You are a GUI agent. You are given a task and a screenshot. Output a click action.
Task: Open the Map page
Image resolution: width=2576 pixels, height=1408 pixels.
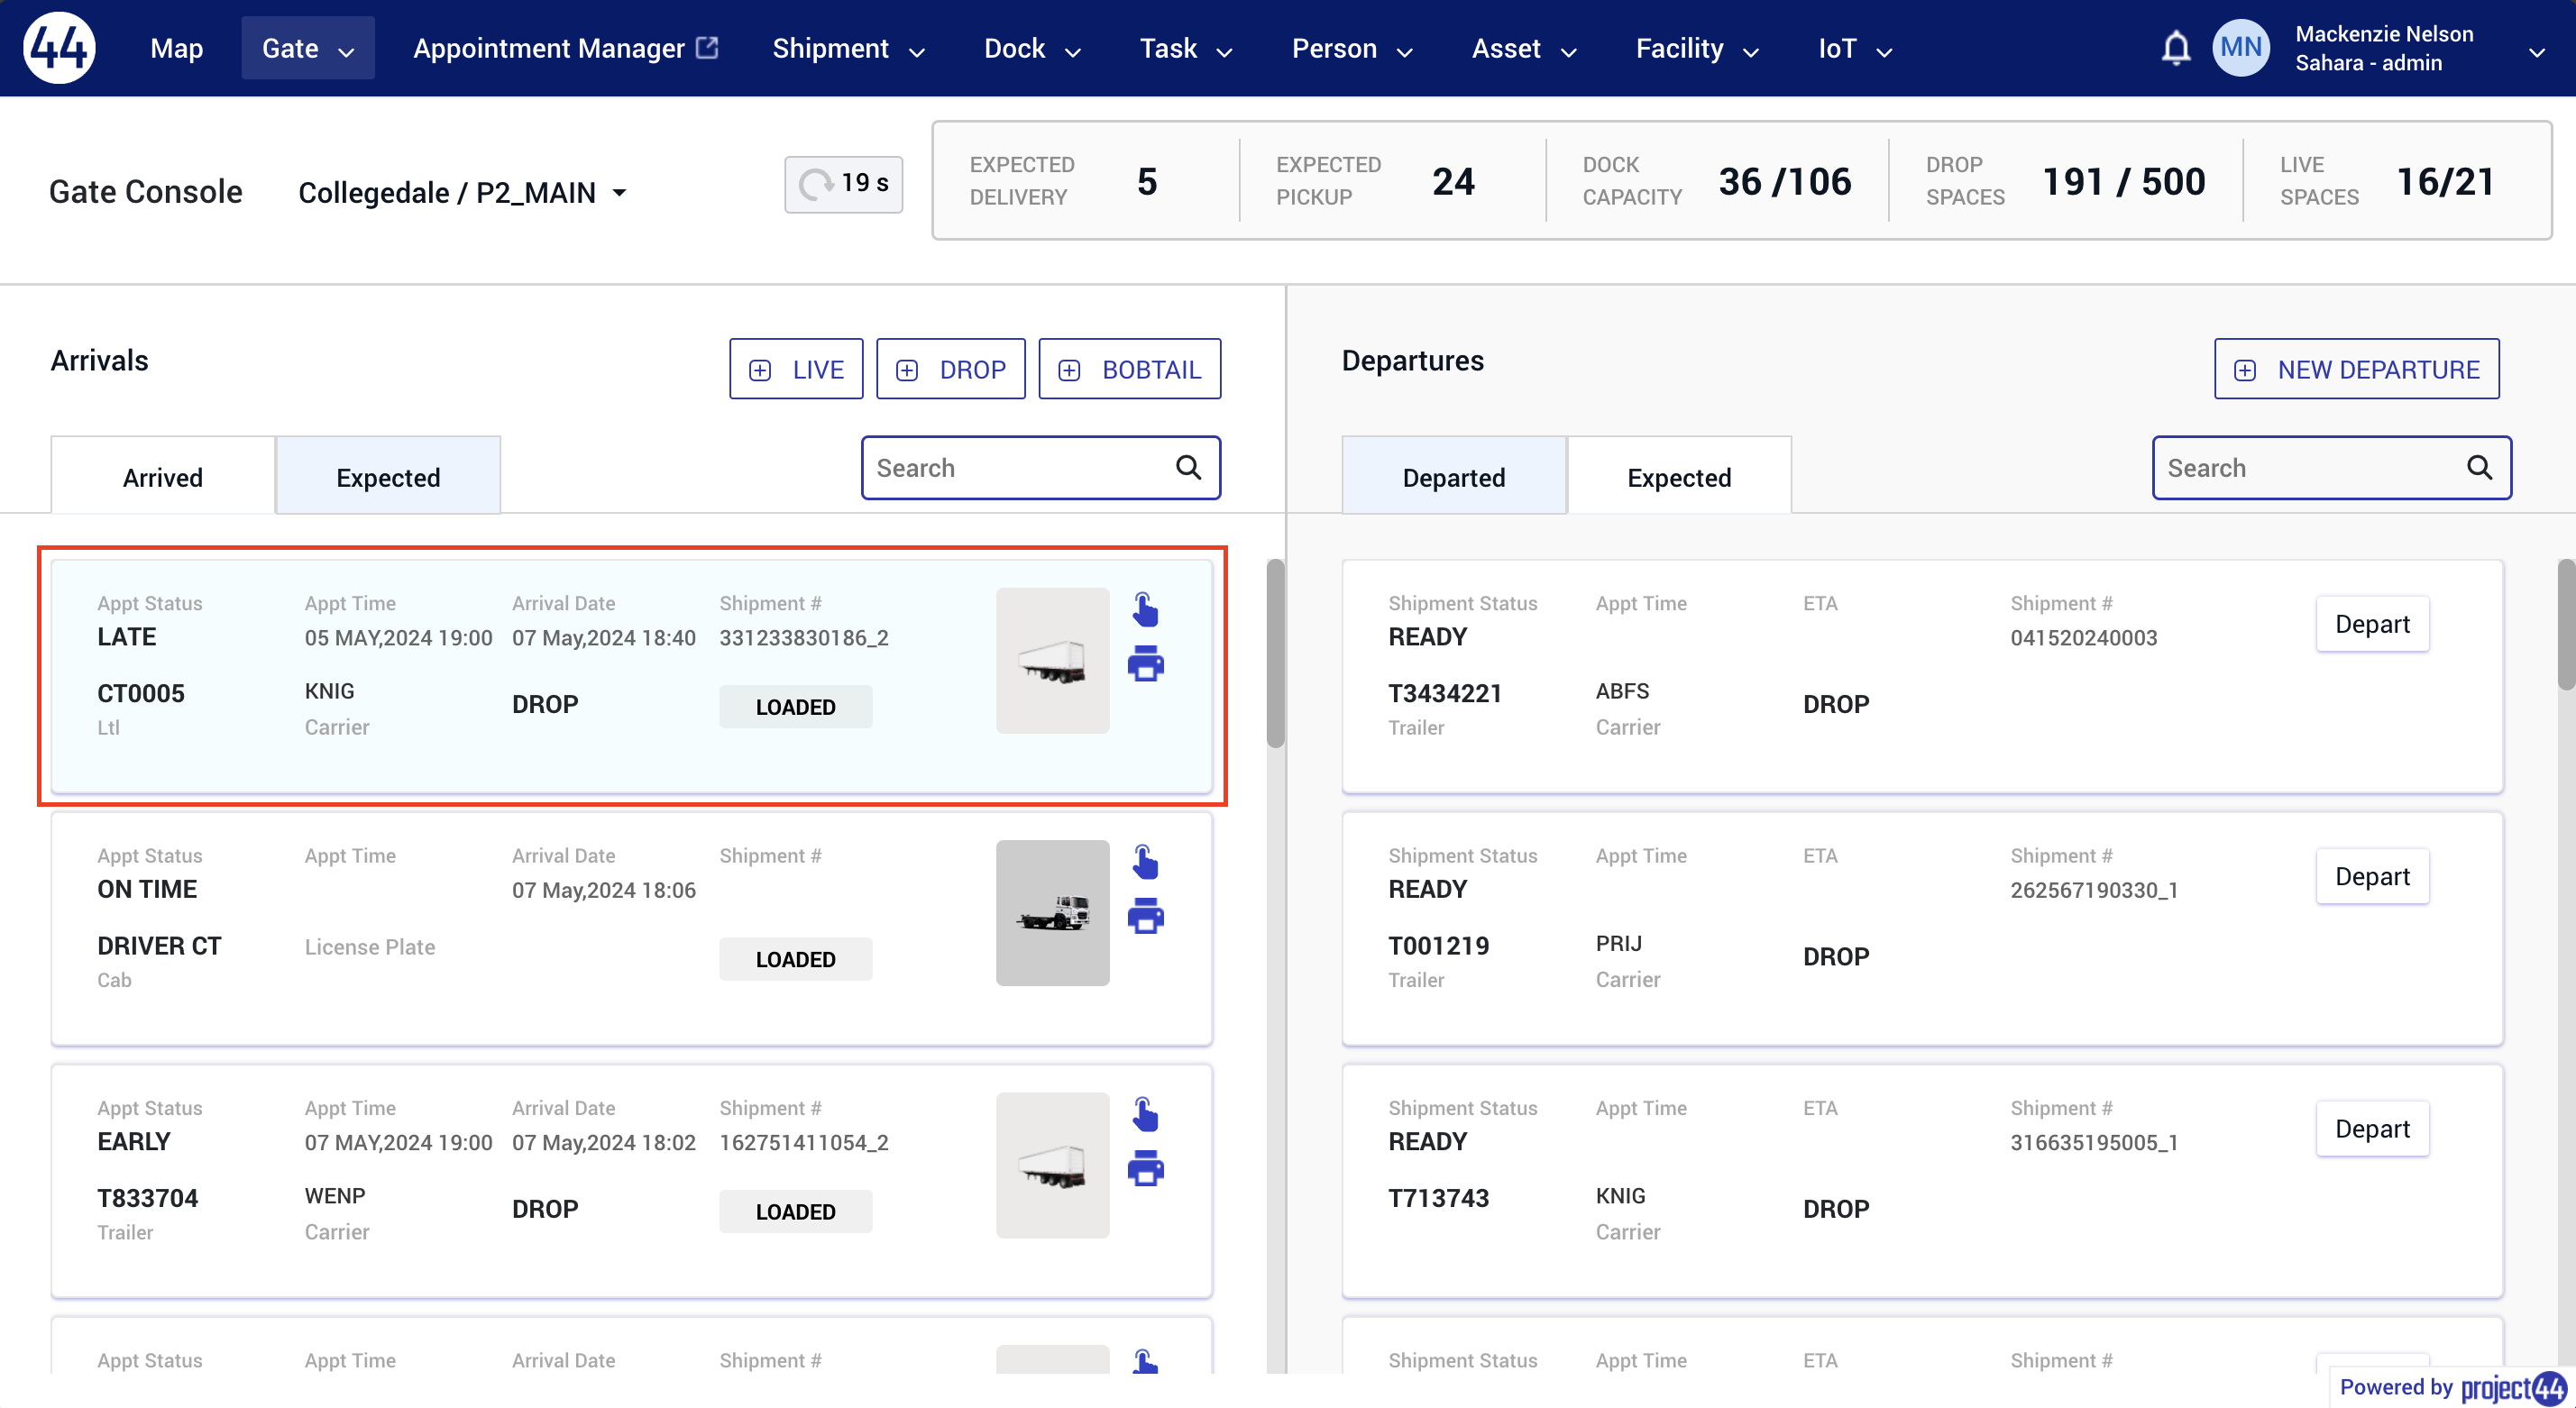tap(176, 48)
